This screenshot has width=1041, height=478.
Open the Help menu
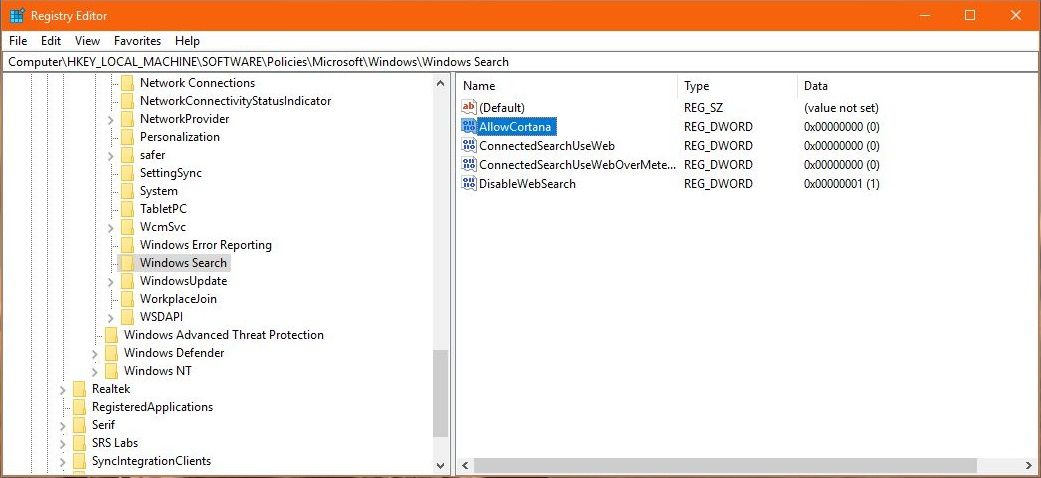[x=187, y=41]
